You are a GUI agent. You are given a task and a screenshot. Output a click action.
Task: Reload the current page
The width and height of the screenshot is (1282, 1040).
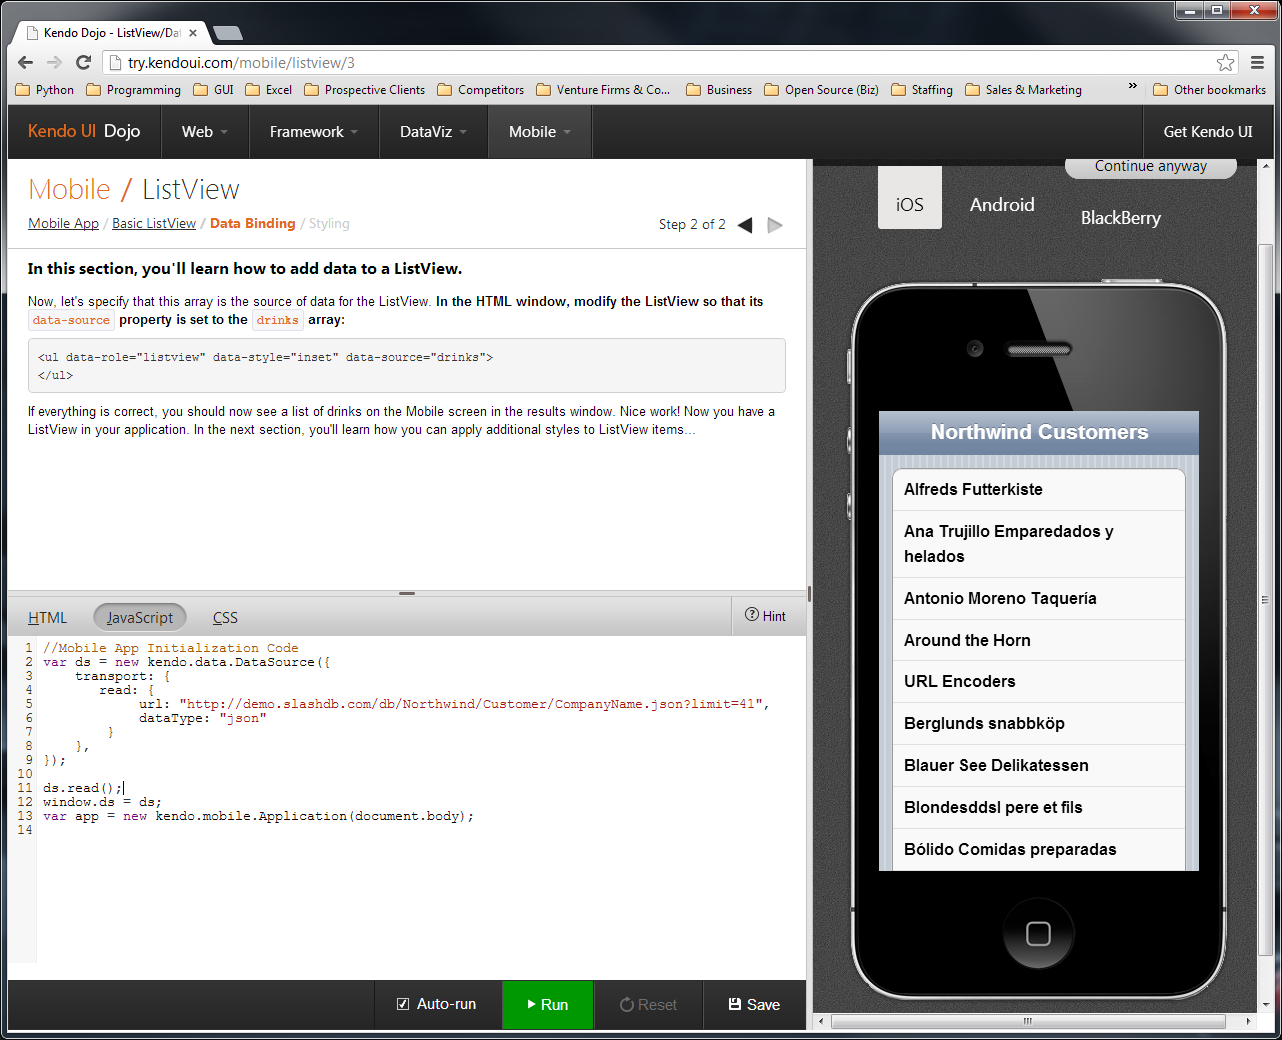(83, 62)
